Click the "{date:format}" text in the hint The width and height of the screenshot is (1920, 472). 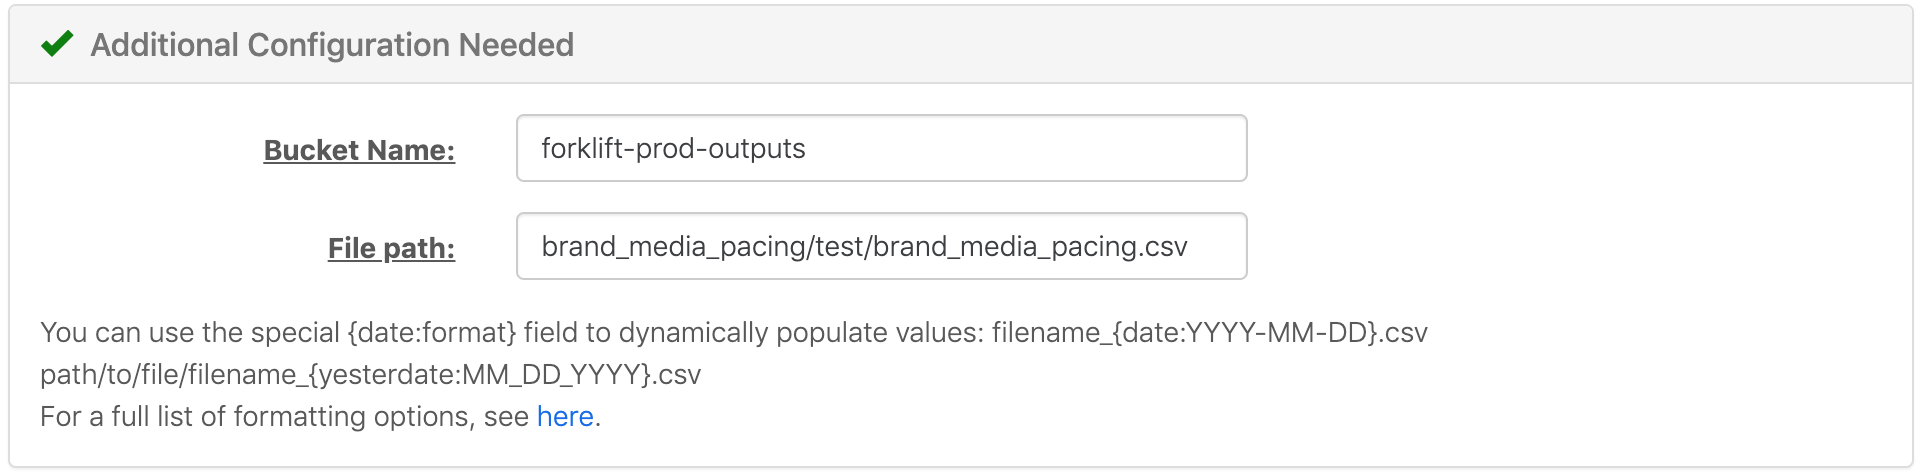(431, 332)
